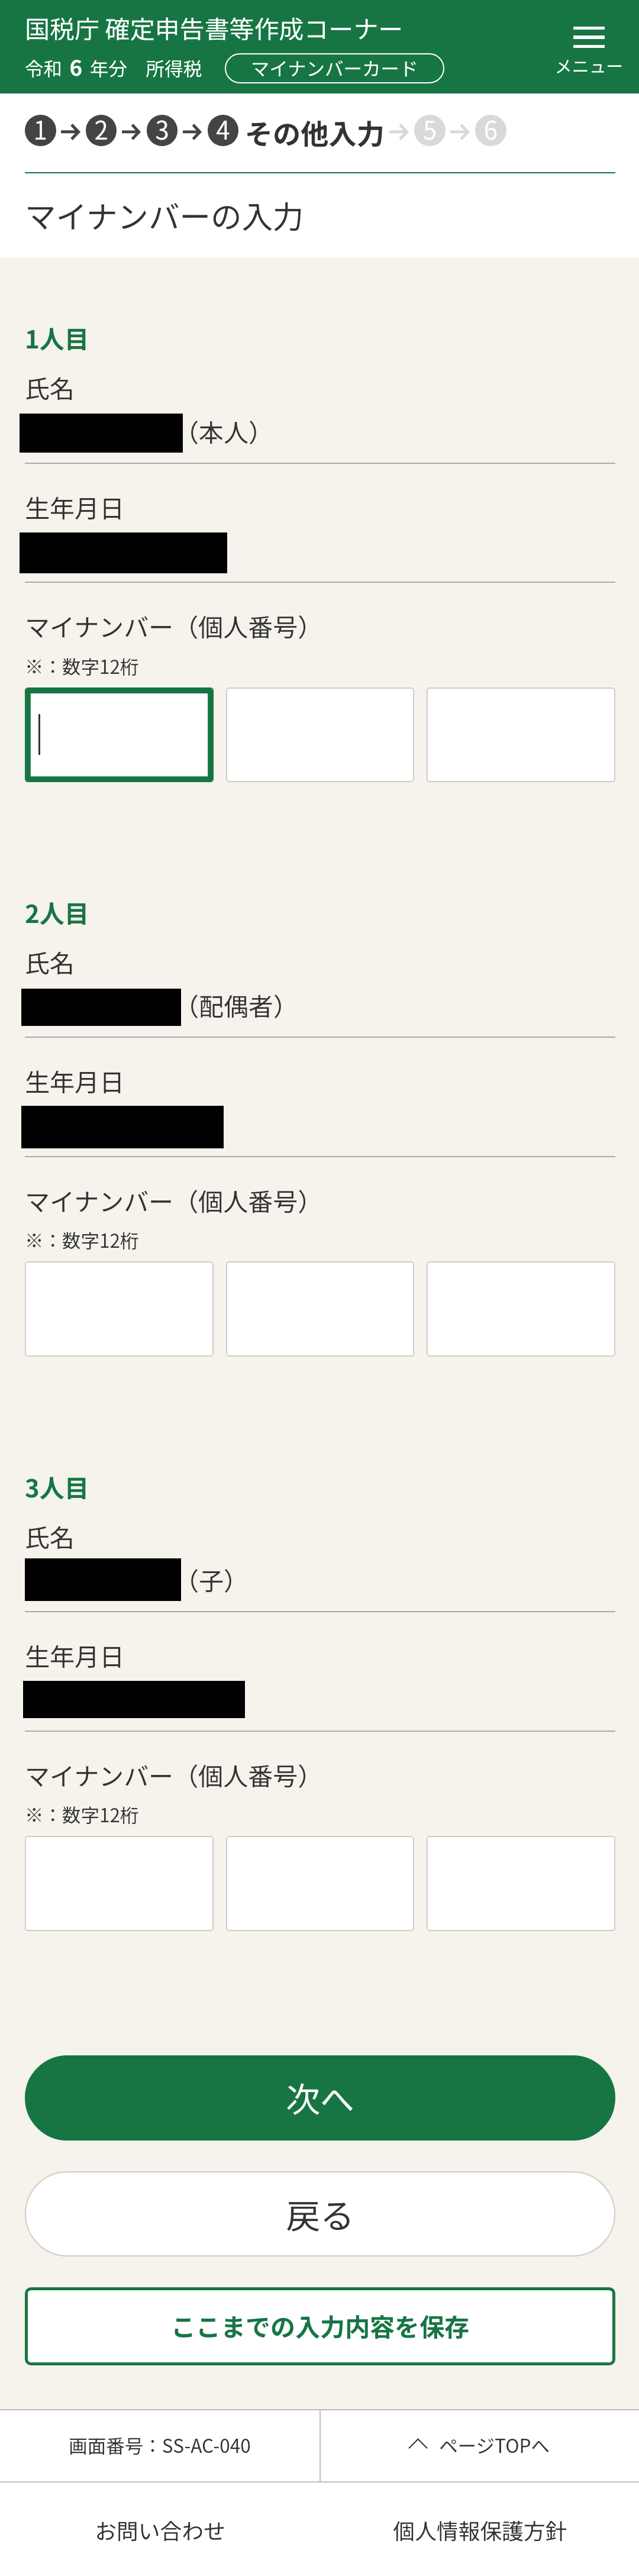The width and height of the screenshot is (639, 2576).
Task: Focus first マイナンバー box for 1人目
Action: tap(119, 734)
